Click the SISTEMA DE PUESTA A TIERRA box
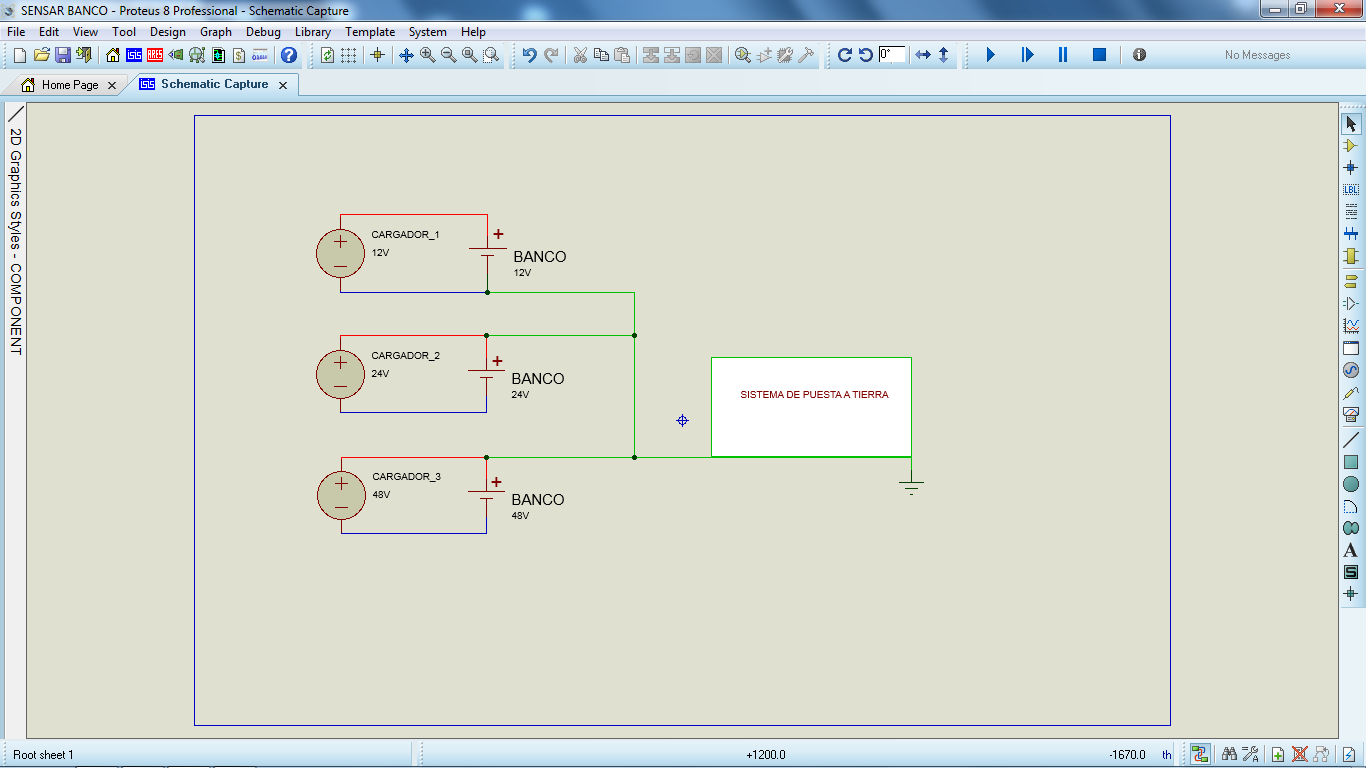This screenshot has width=1366, height=769. [x=811, y=406]
